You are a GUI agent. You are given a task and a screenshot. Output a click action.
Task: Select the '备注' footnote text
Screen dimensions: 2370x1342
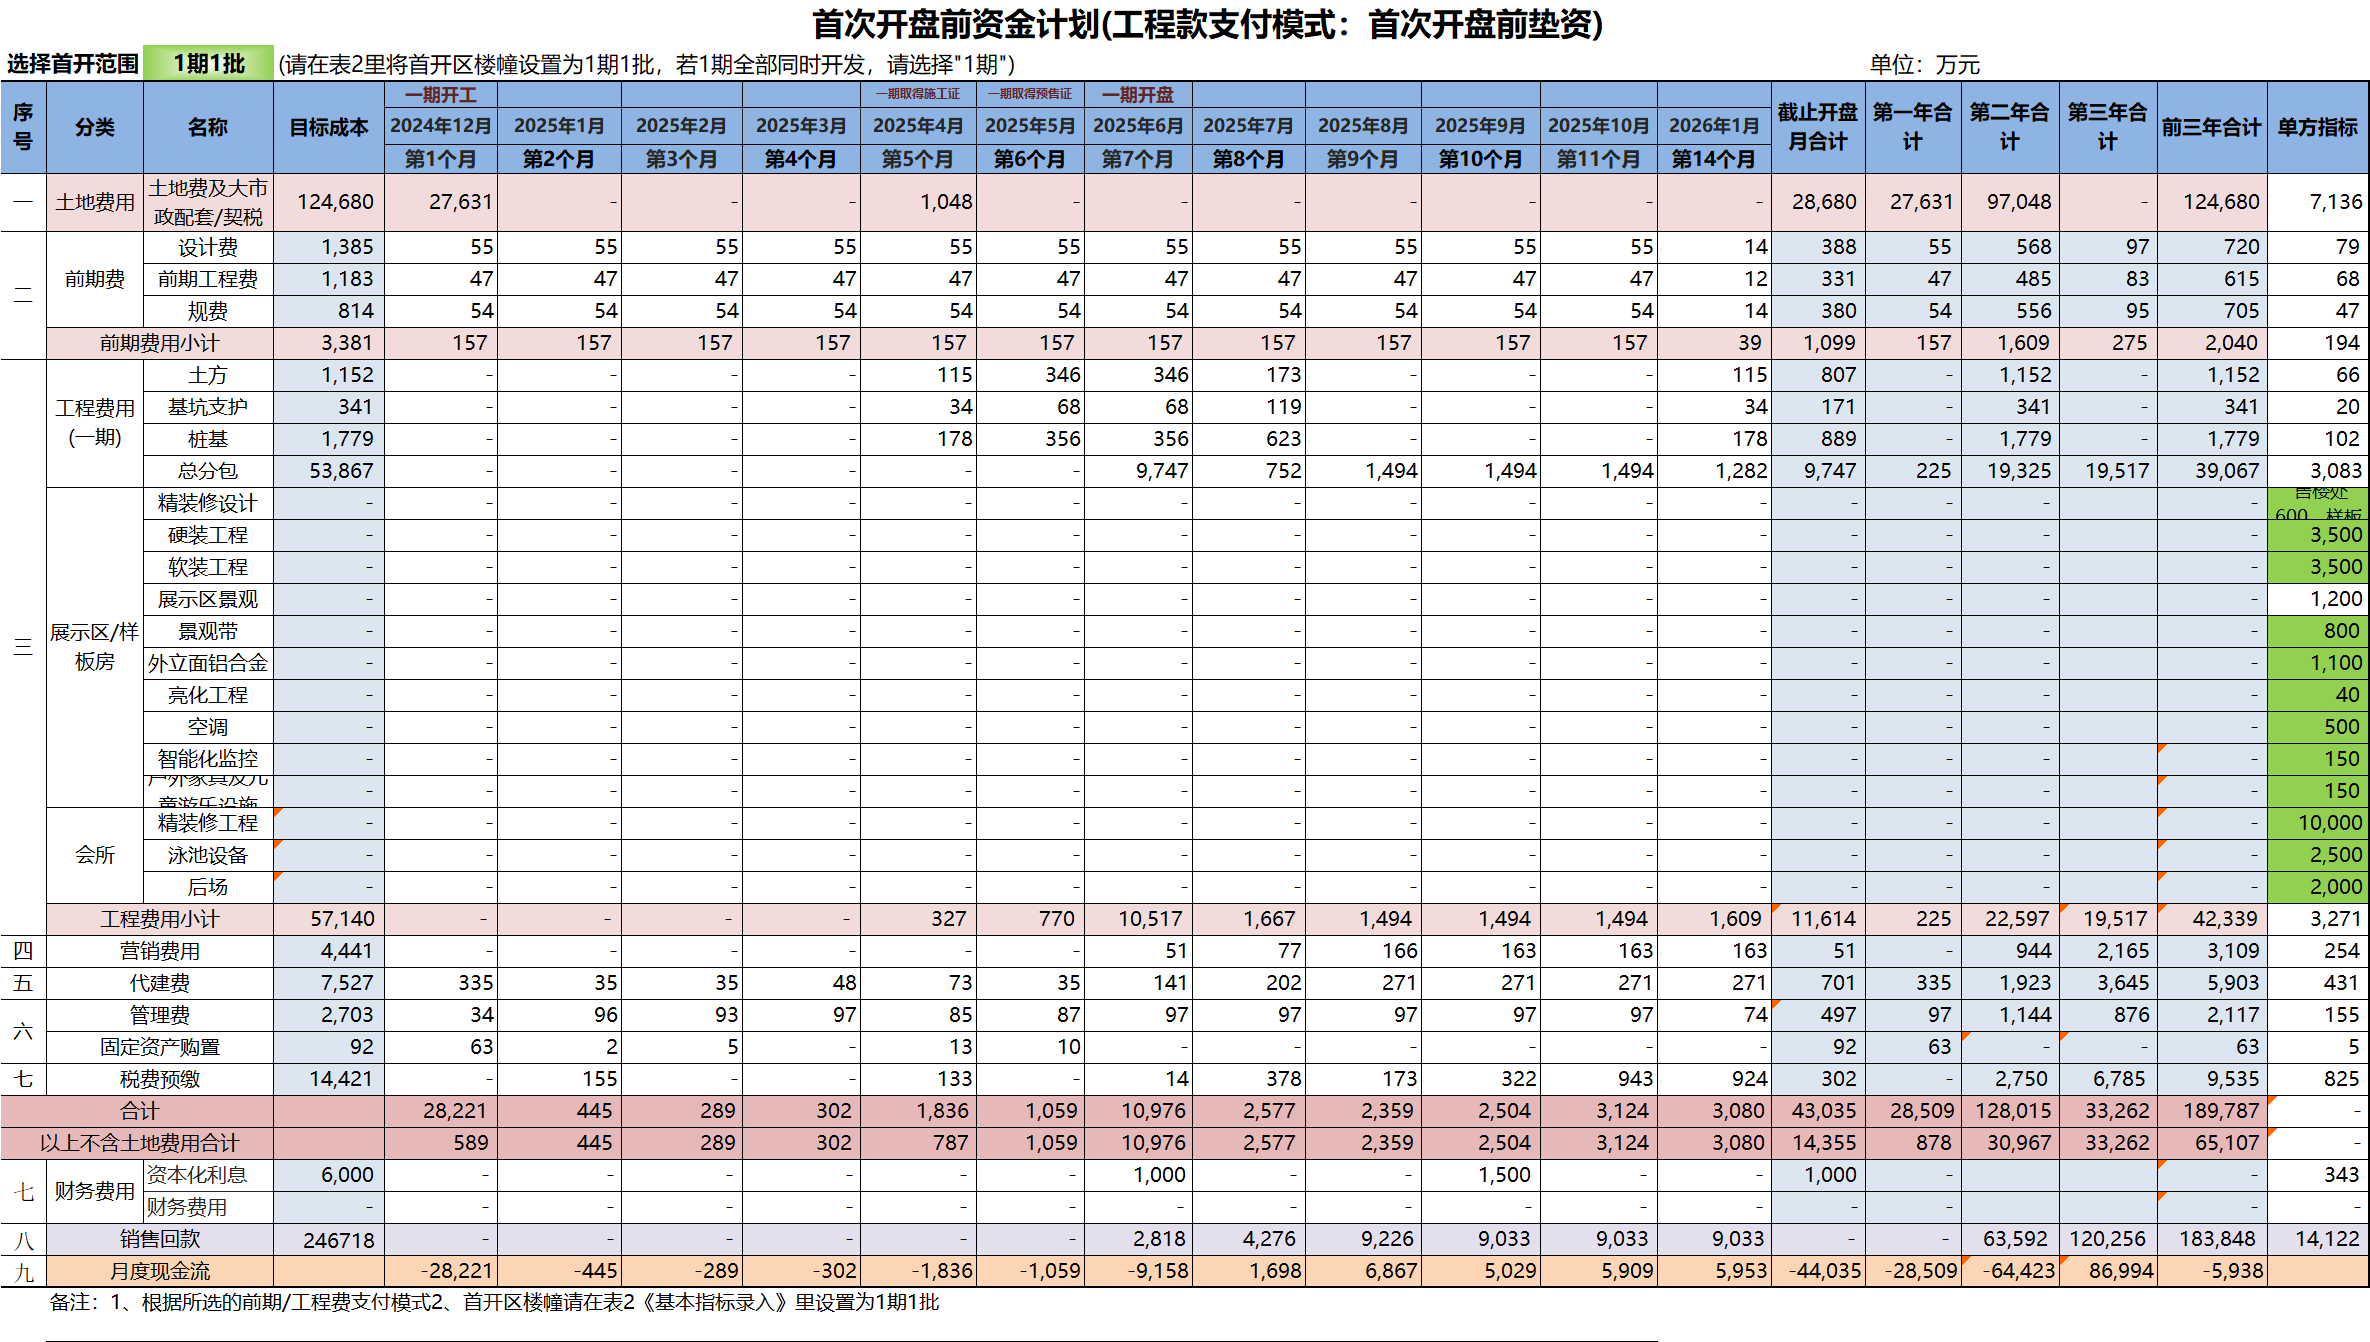click(494, 1302)
